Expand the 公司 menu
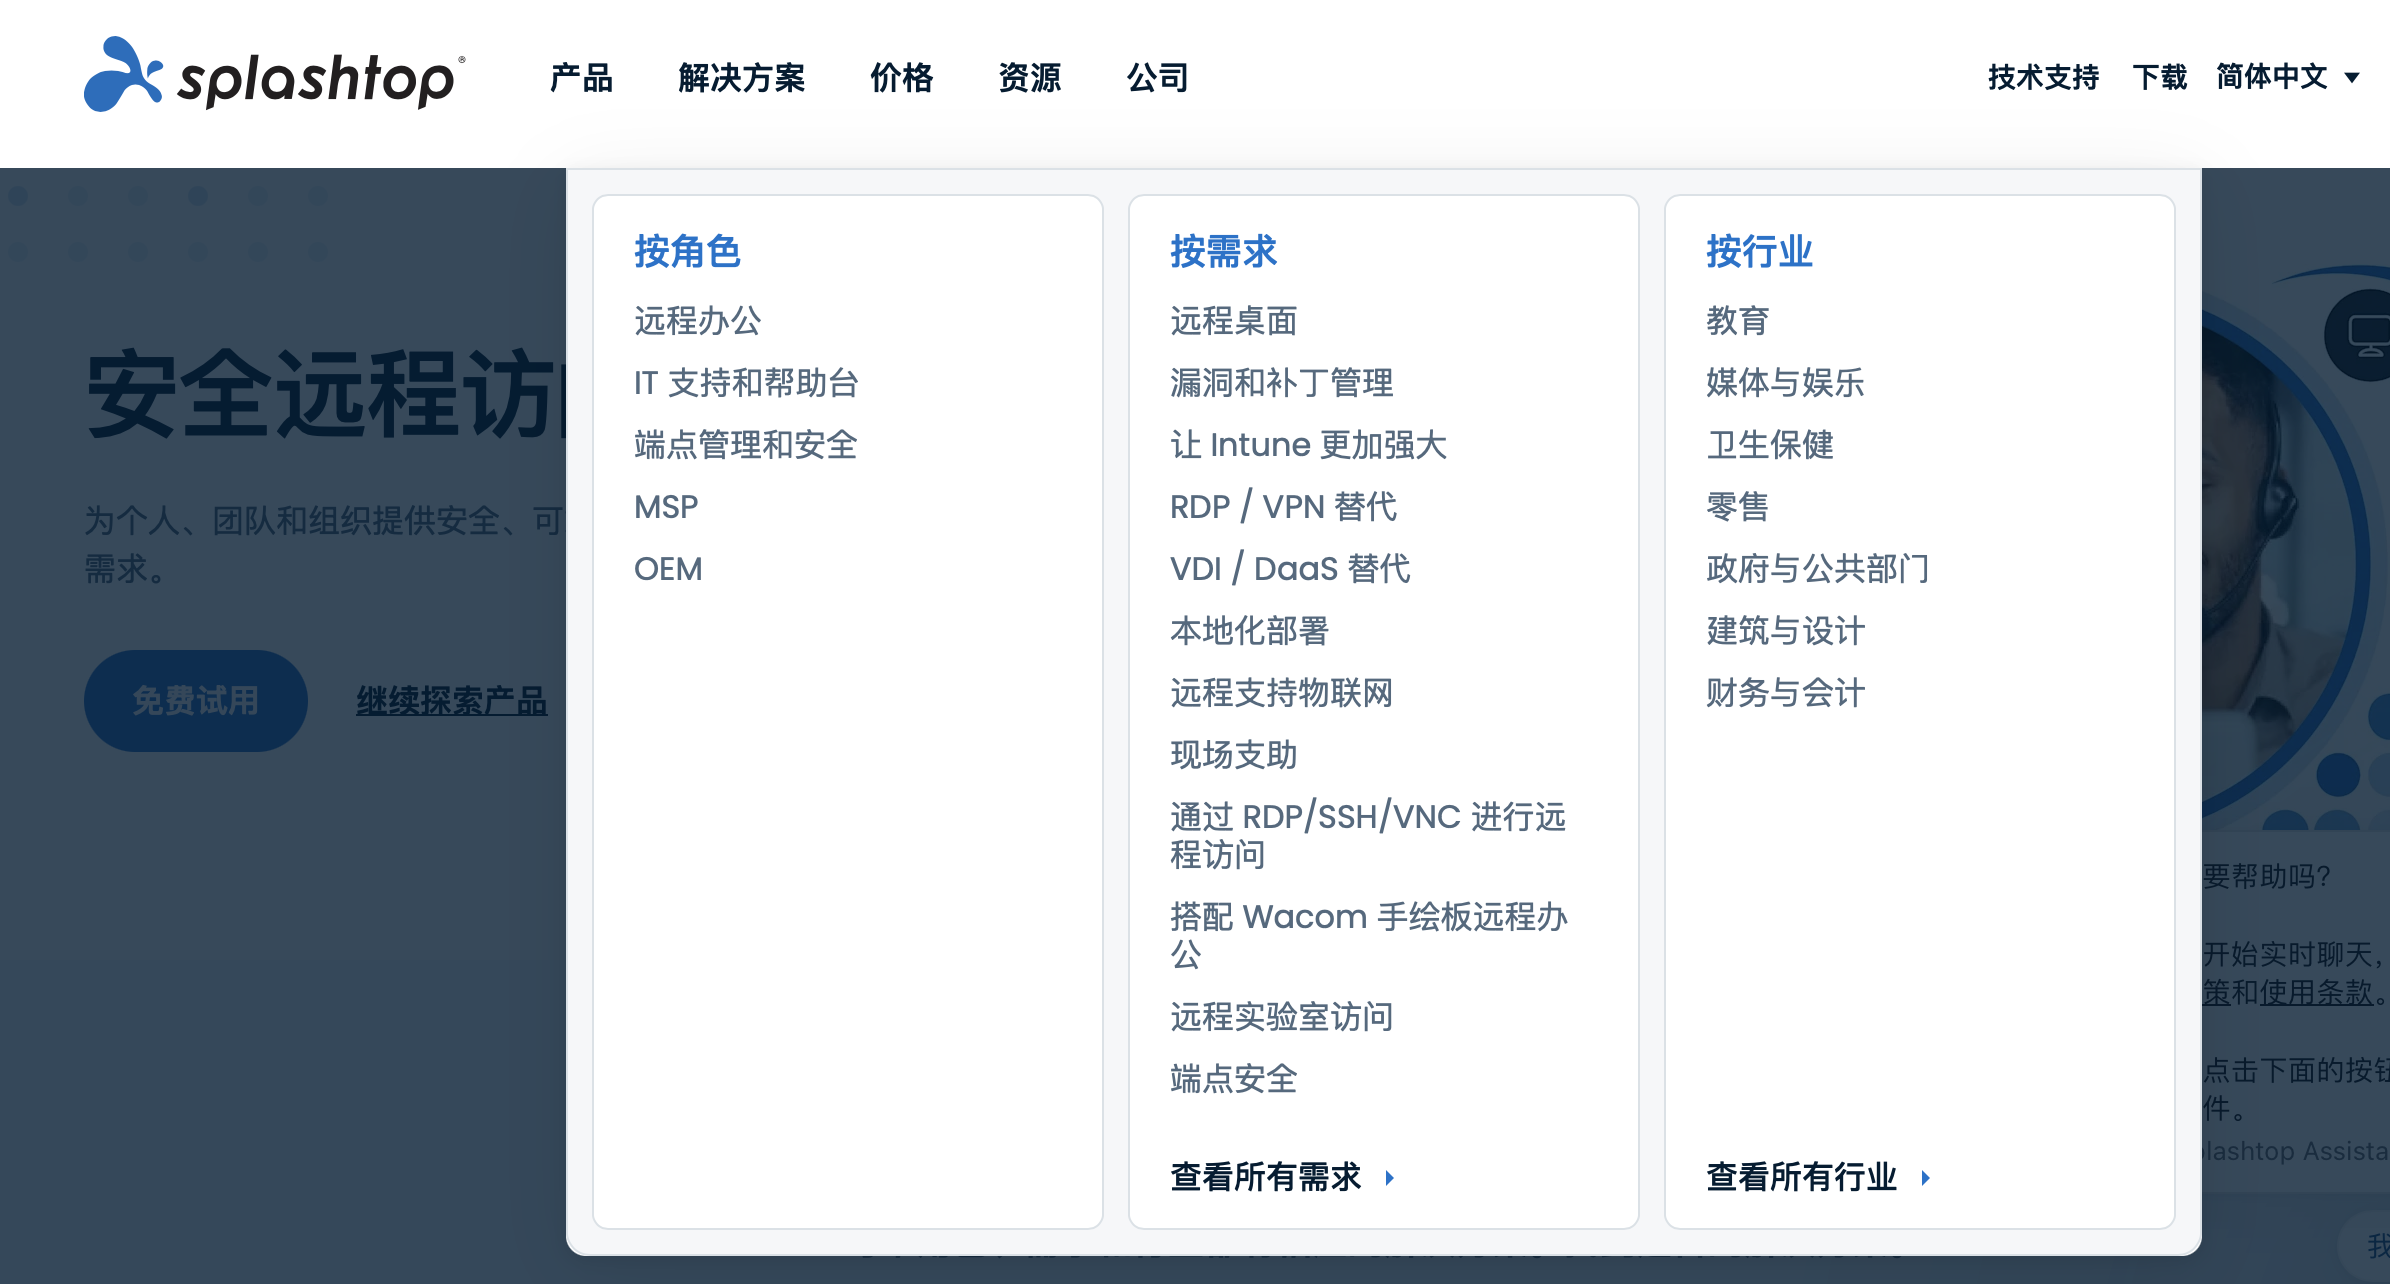The height and width of the screenshot is (1284, 2390). point(1157,77)
